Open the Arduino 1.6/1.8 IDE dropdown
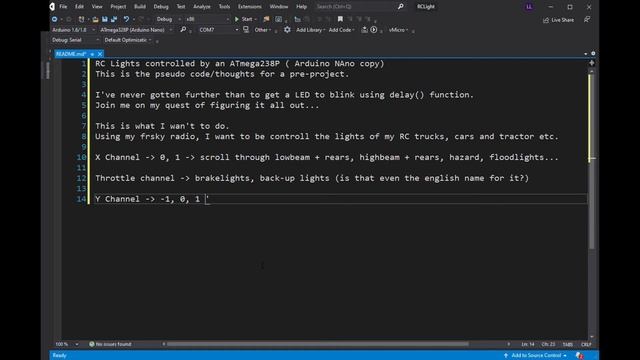Screen dimensions: 640x360 pyautogui.click(x=73, y=30)
